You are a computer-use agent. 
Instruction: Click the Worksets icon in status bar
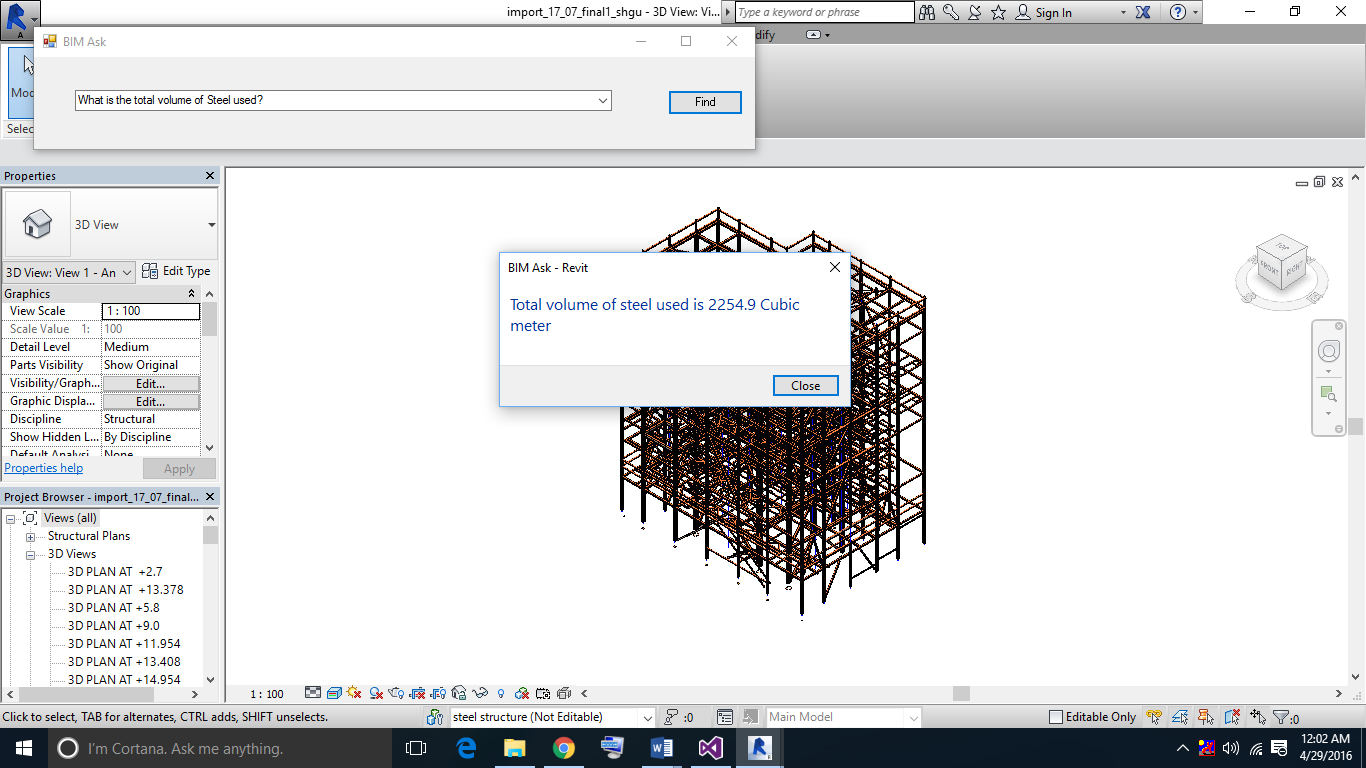[x=435, y=717]
